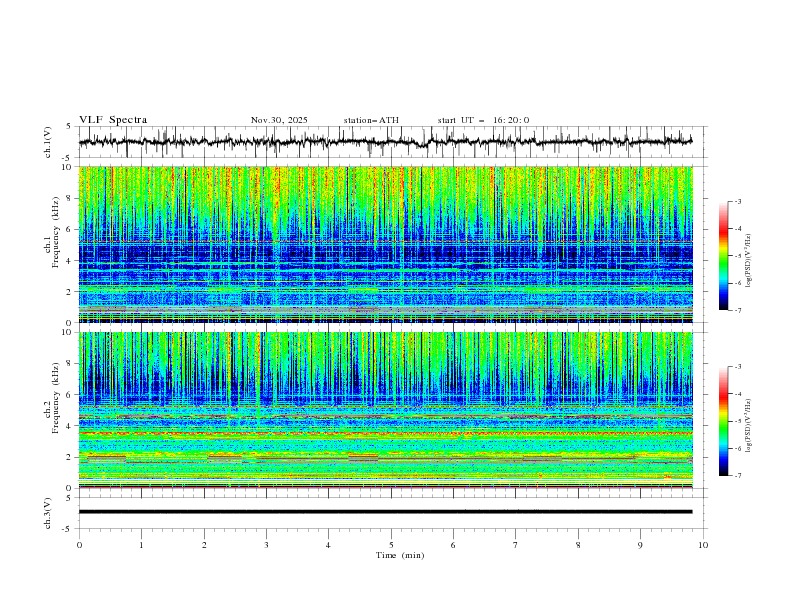Click time axis tick label "10"
792x612 pixels.
[703, 545]
